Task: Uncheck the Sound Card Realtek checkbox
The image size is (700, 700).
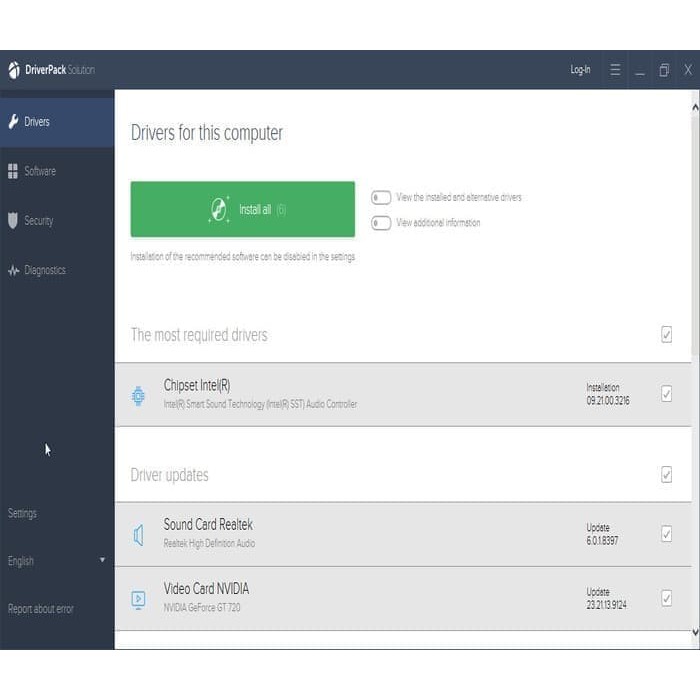Action: tap(666, 534)
